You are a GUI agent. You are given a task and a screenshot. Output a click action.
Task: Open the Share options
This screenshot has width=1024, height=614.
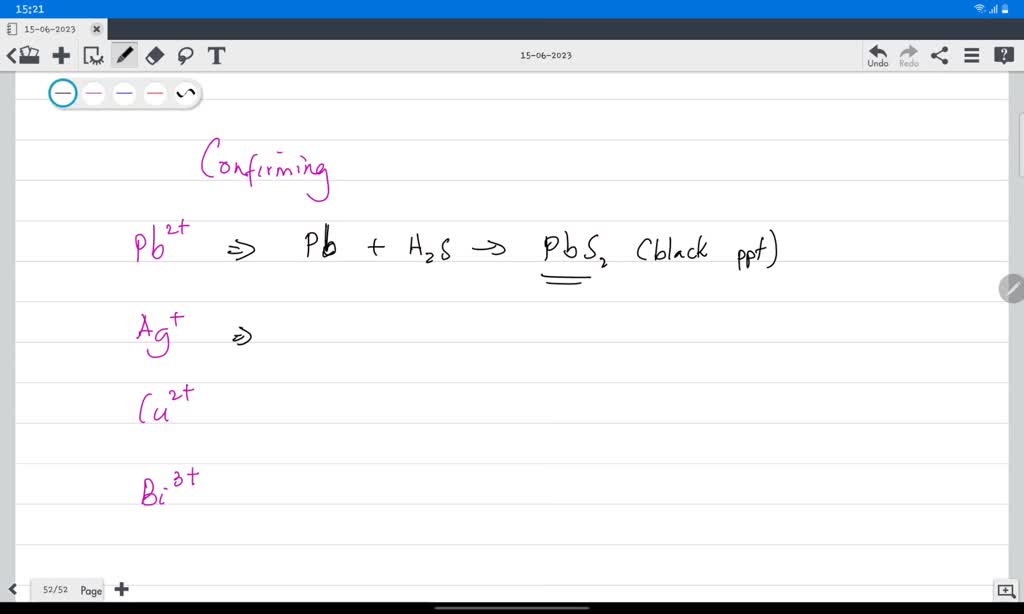pyautogui.click(x=938, y=55)
